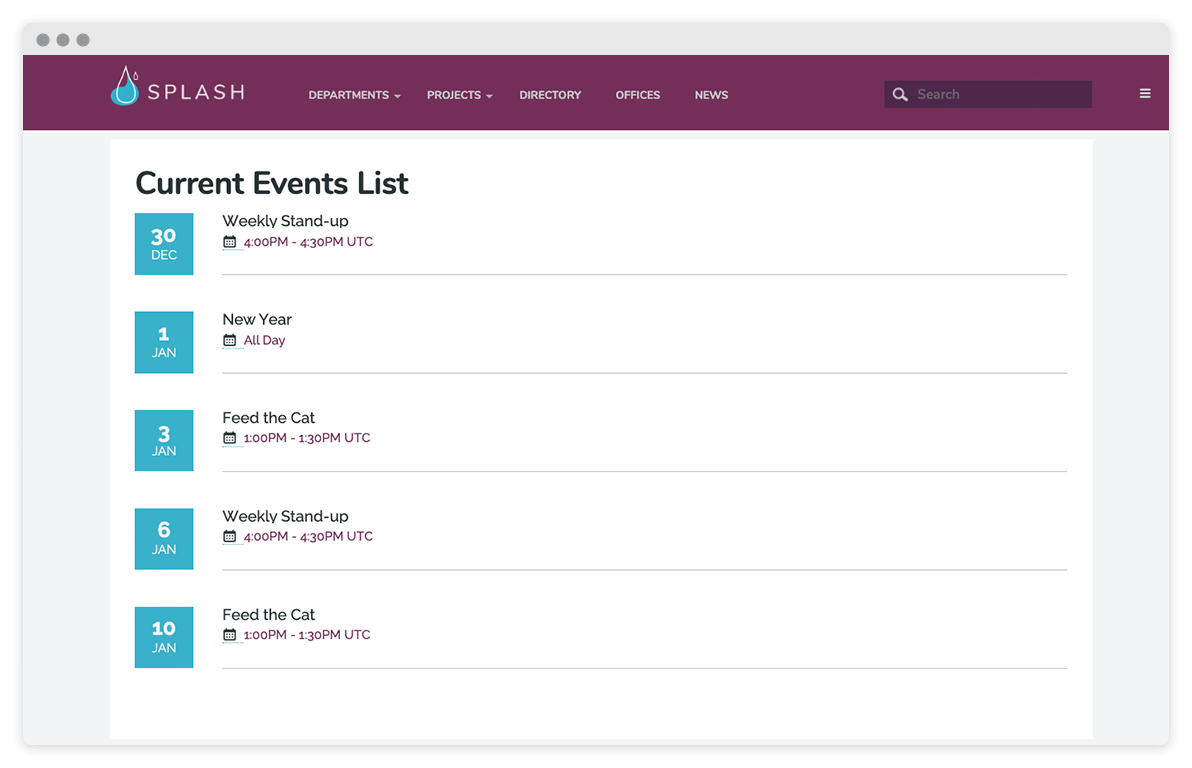Image resolution: width=1192 pixels, height=768 pixels.
Task: Click calendar icon for Jan 10 event
Action: (x=230, y=636)
